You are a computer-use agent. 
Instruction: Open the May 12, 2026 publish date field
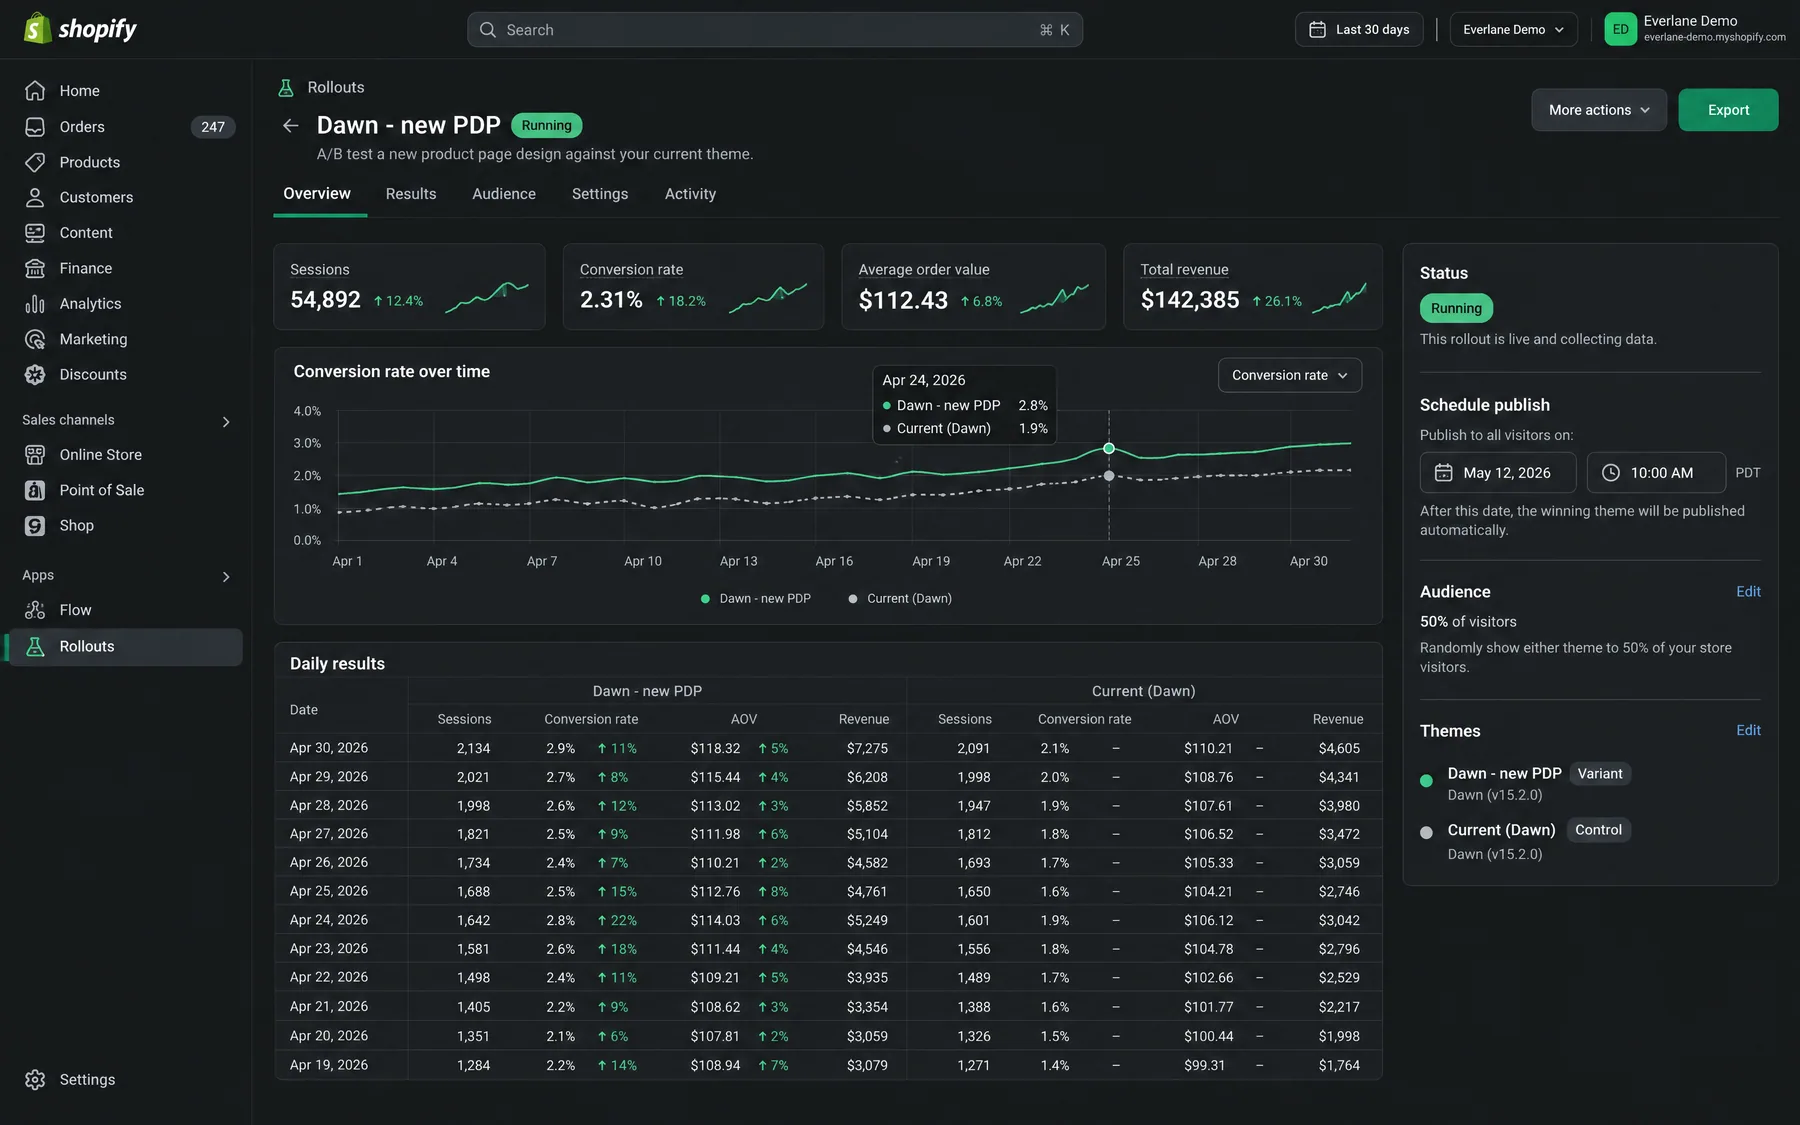click(x=1498, y=473)
